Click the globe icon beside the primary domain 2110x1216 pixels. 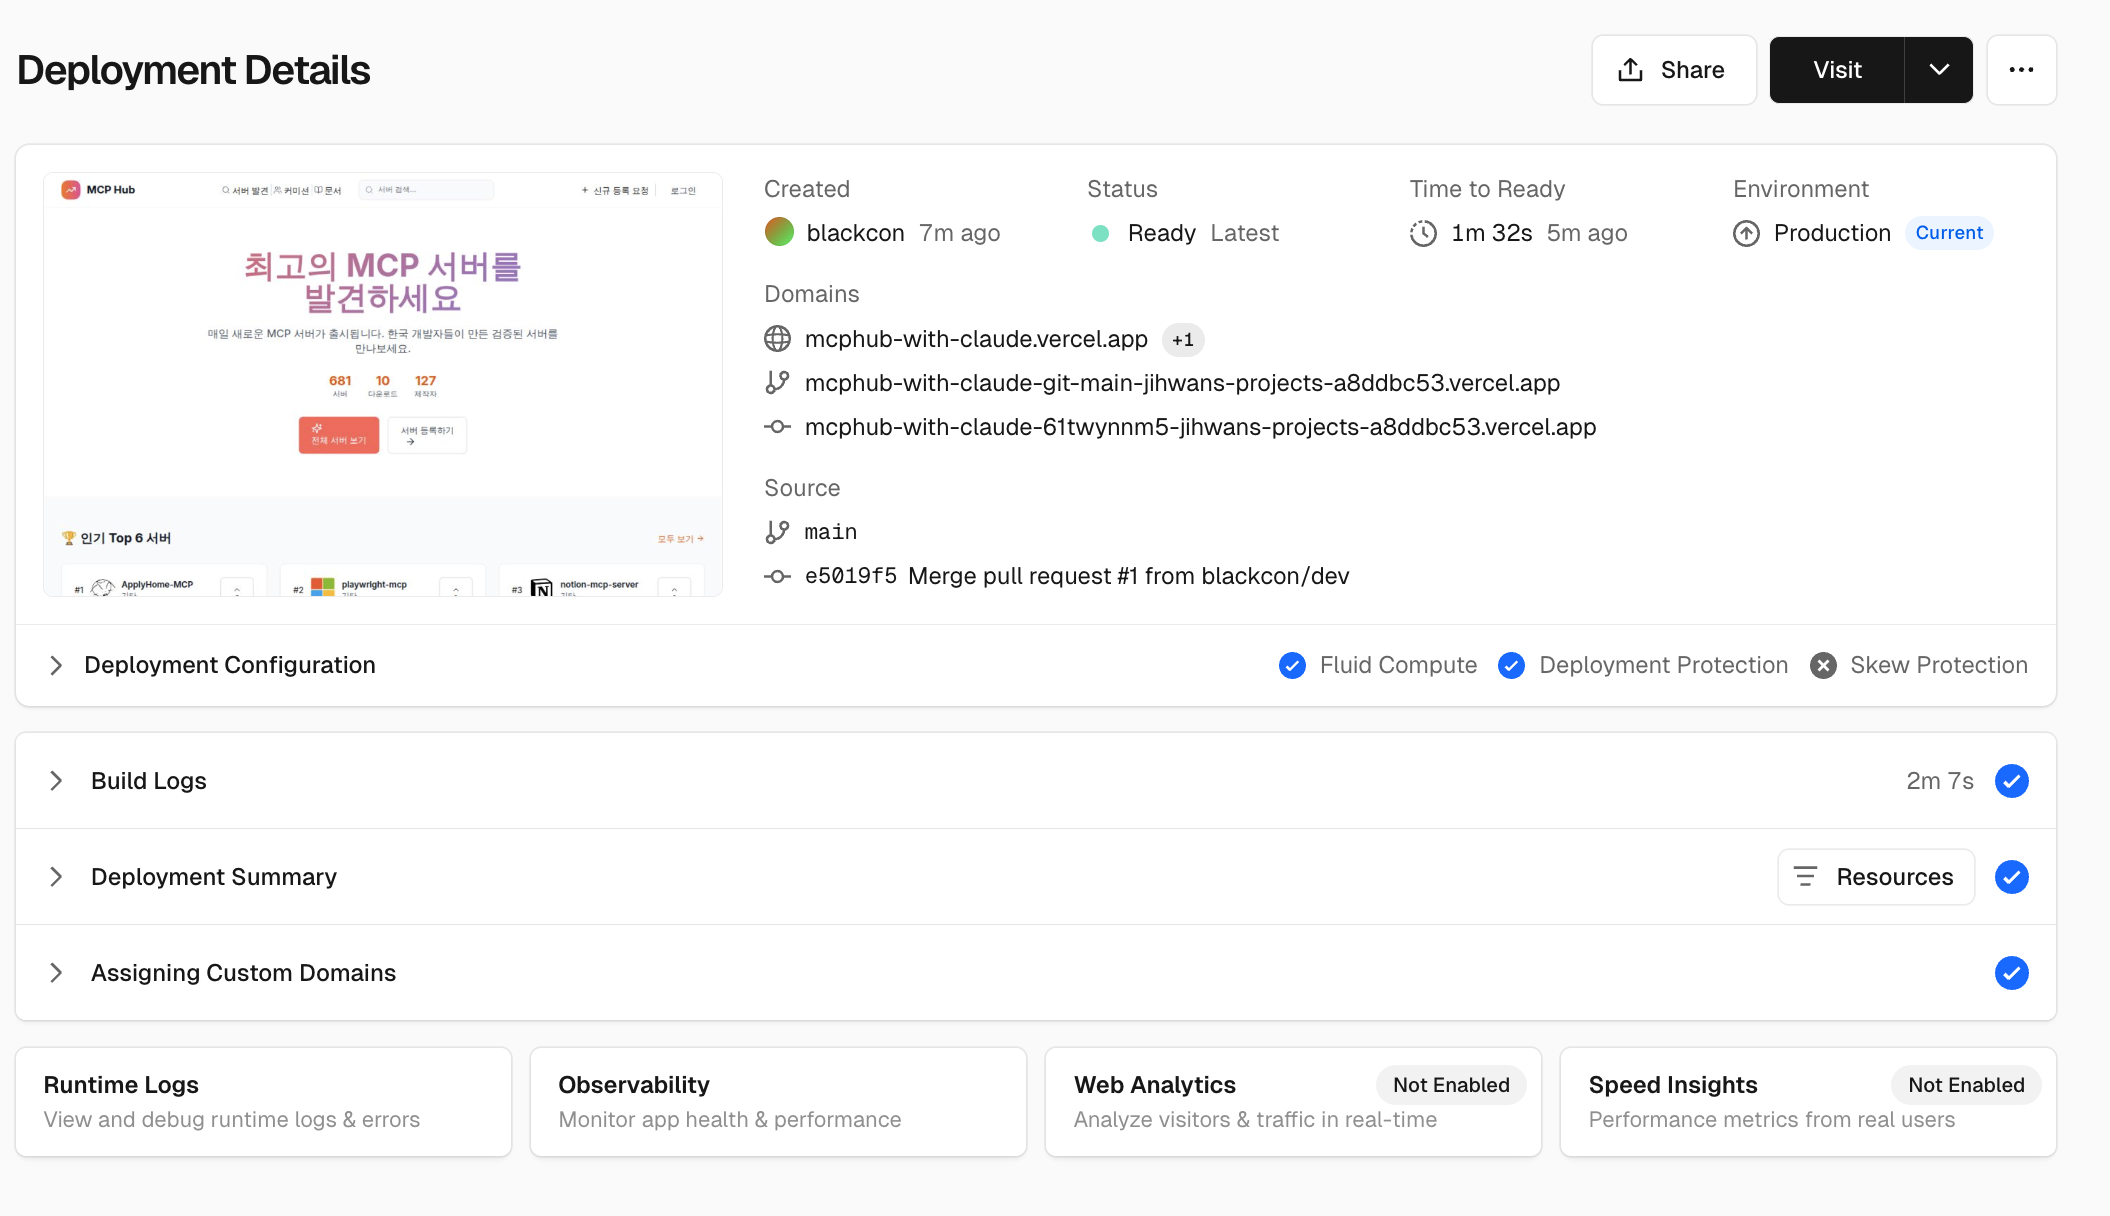click(x=777, y=339)
